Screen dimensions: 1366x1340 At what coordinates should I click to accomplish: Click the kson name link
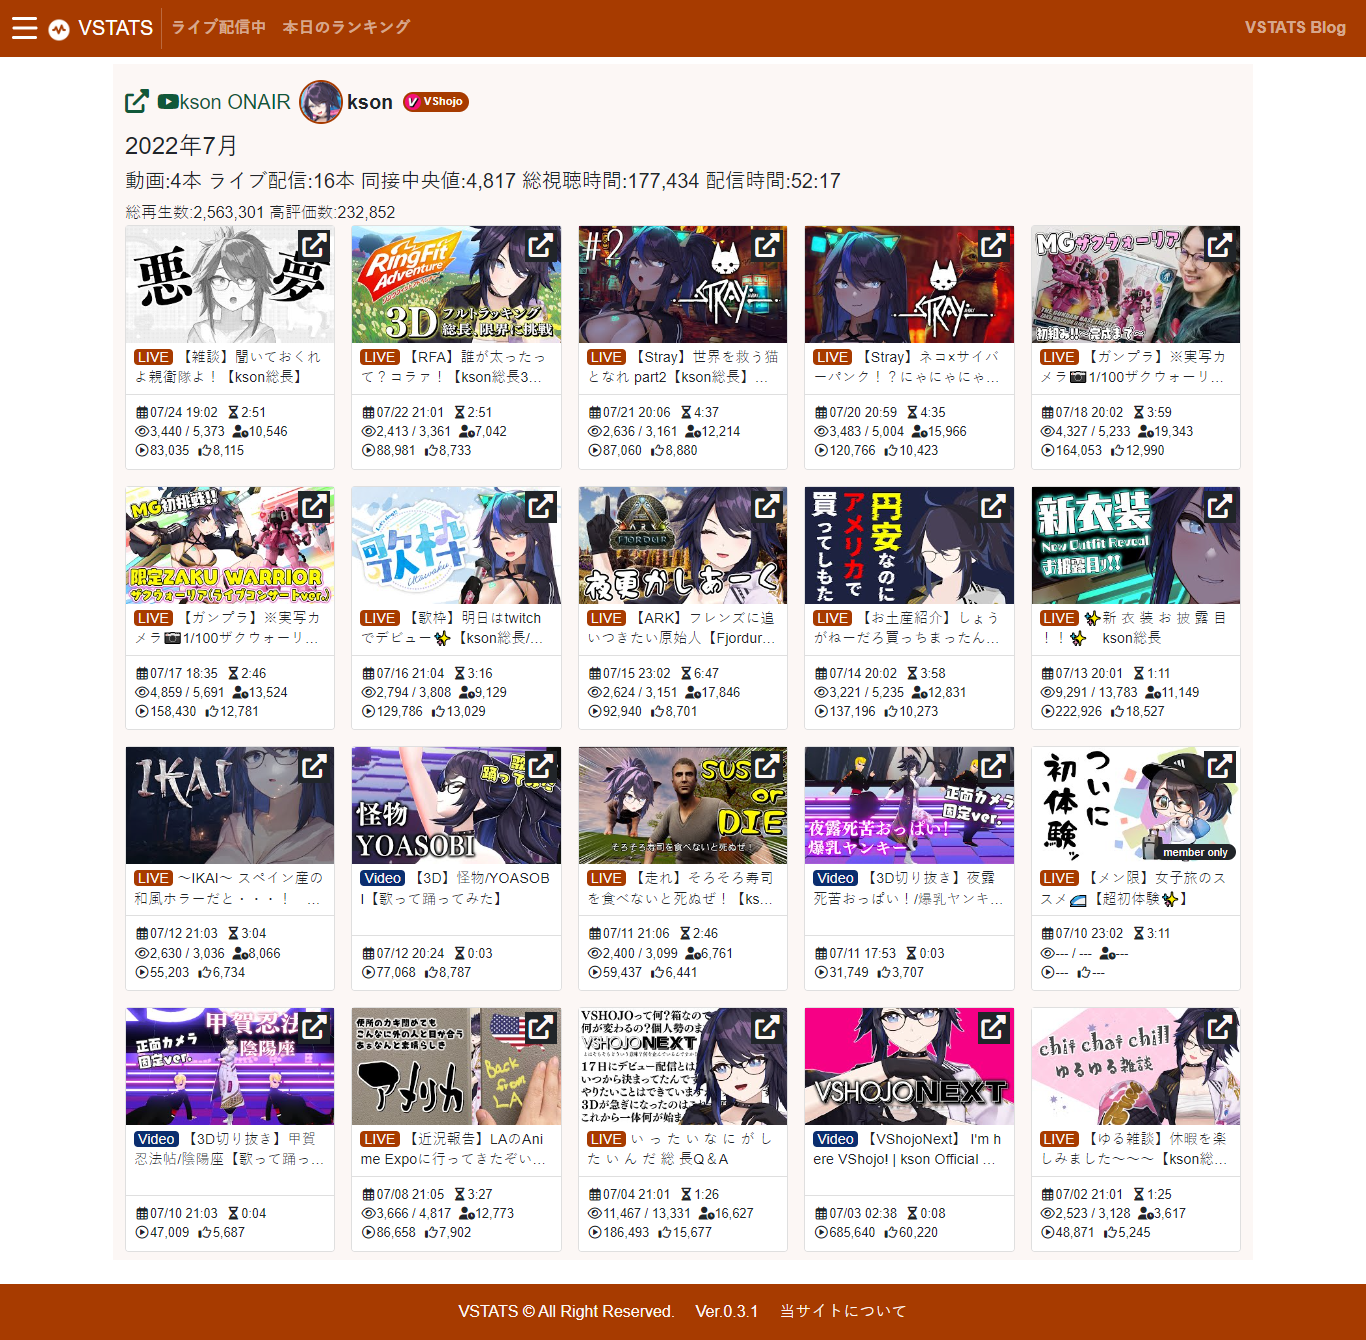point(370,102)
